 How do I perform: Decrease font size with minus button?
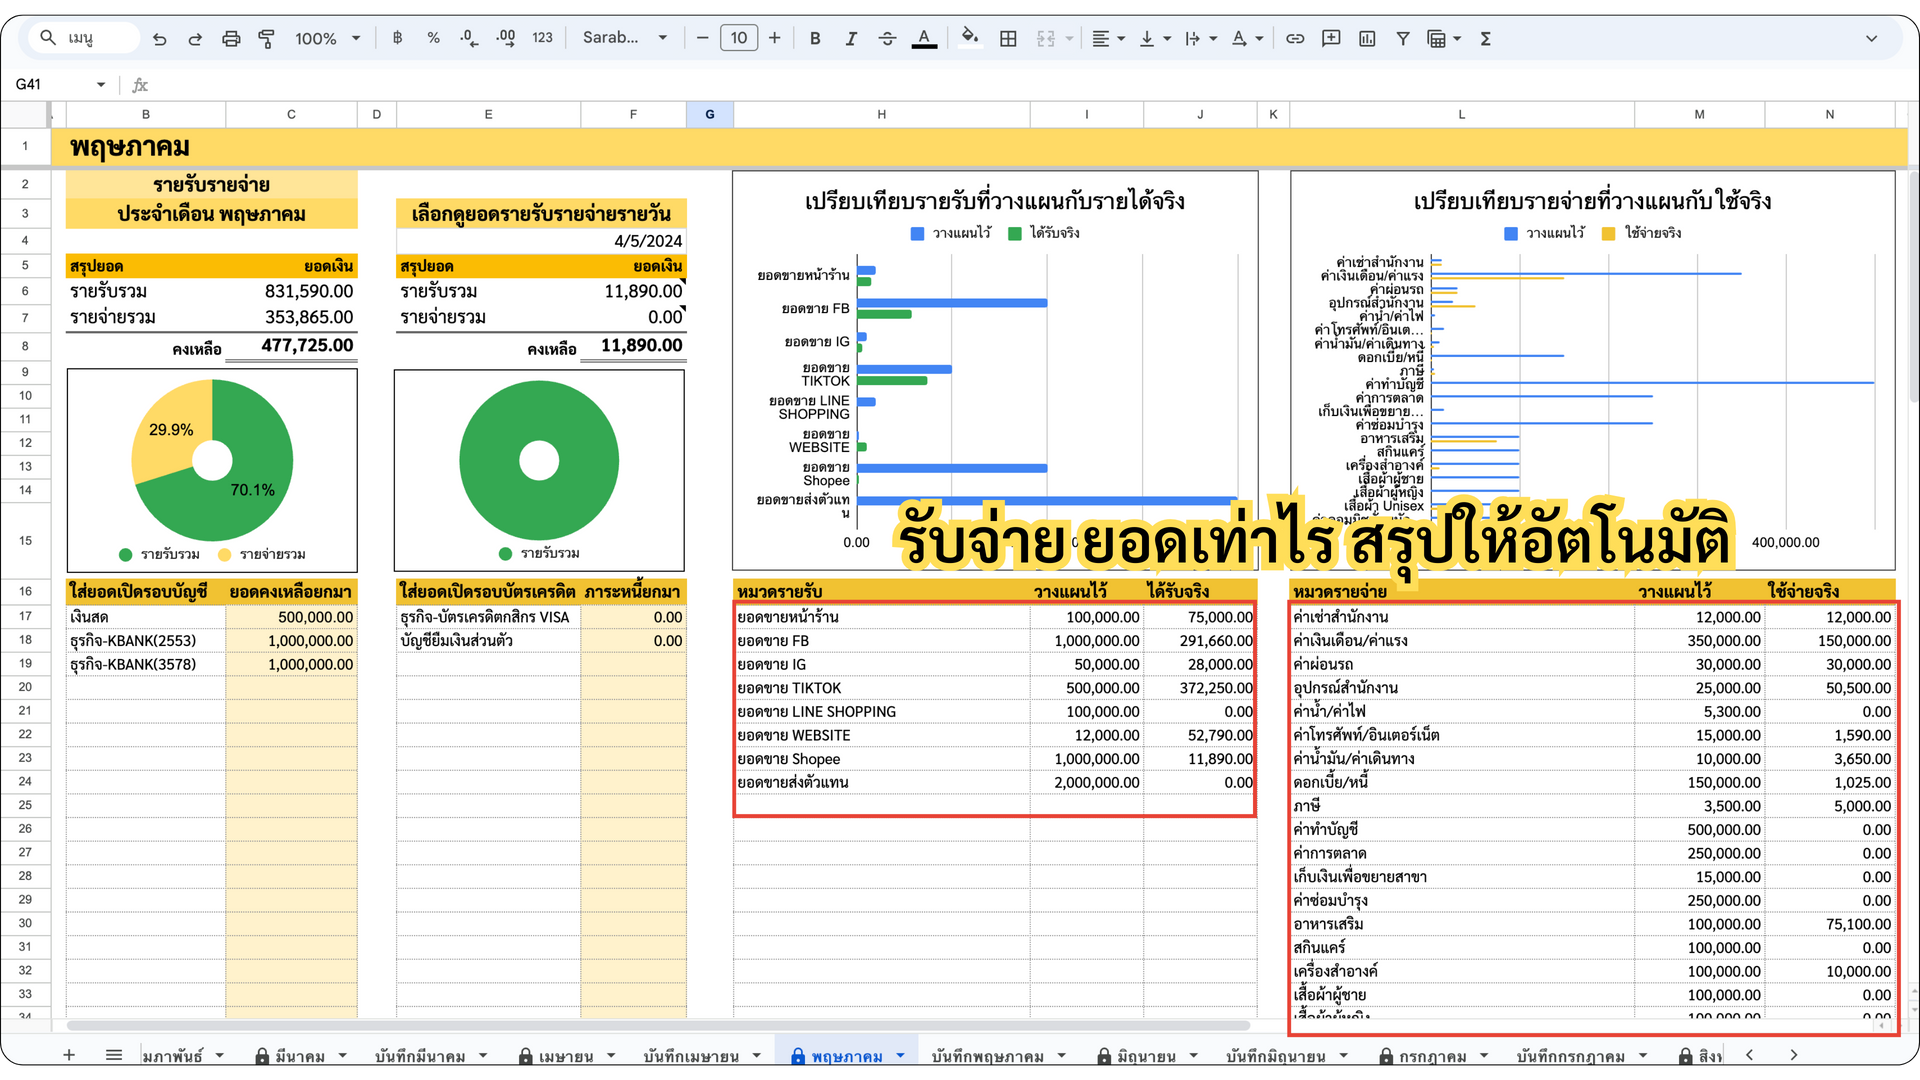pos(702,38)
